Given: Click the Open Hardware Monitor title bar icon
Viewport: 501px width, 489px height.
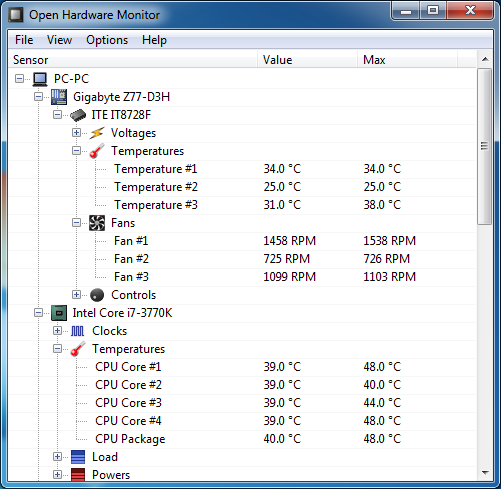Looking at the screenshot, I should [16, 15].
